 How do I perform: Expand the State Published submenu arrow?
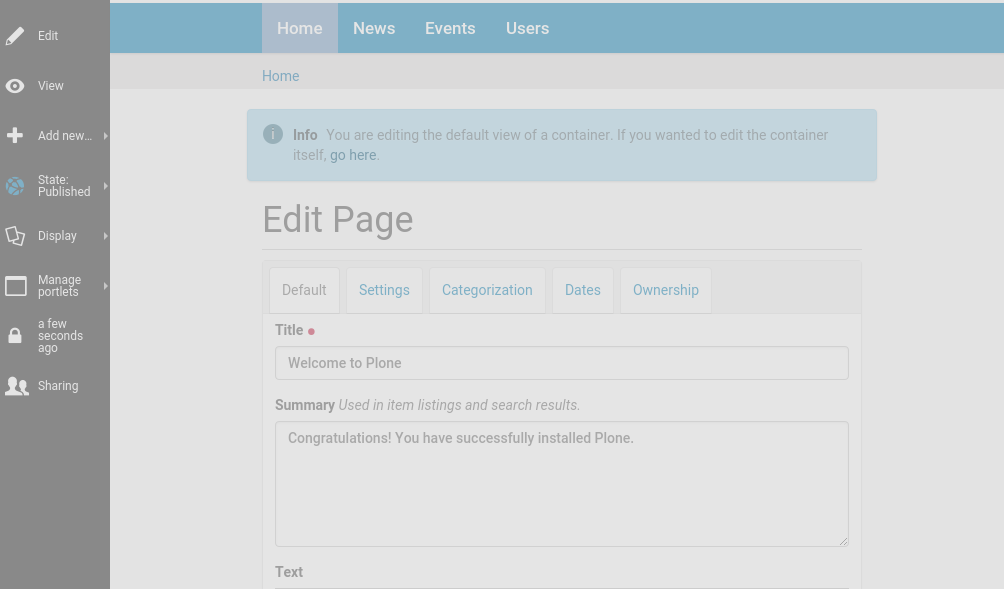coord(105,186)
